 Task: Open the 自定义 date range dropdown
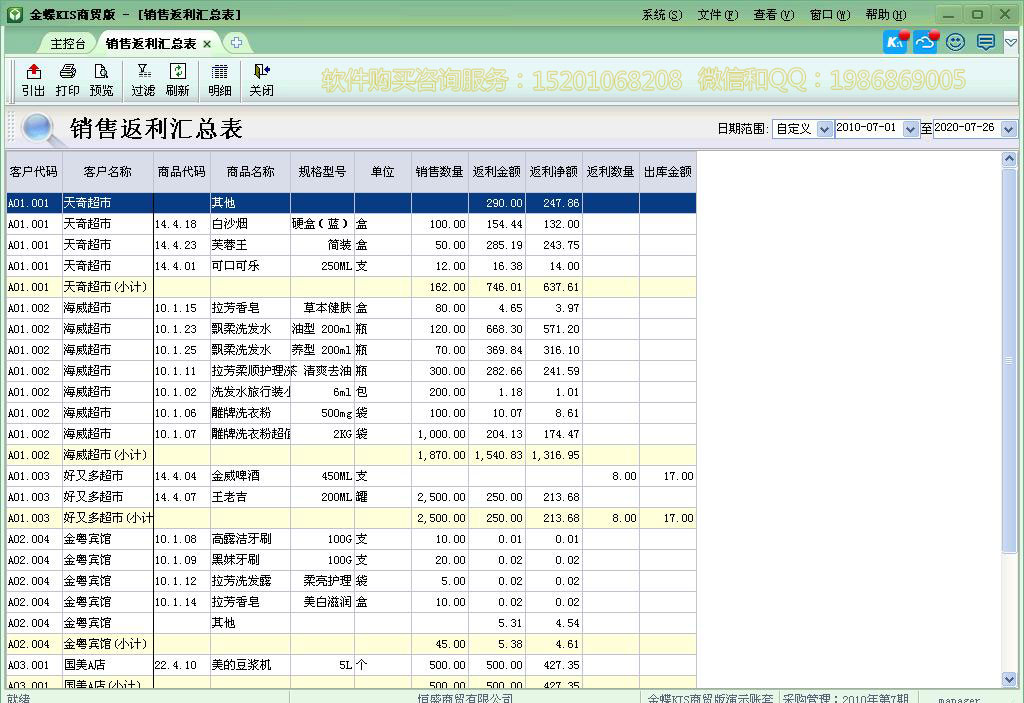822,128
